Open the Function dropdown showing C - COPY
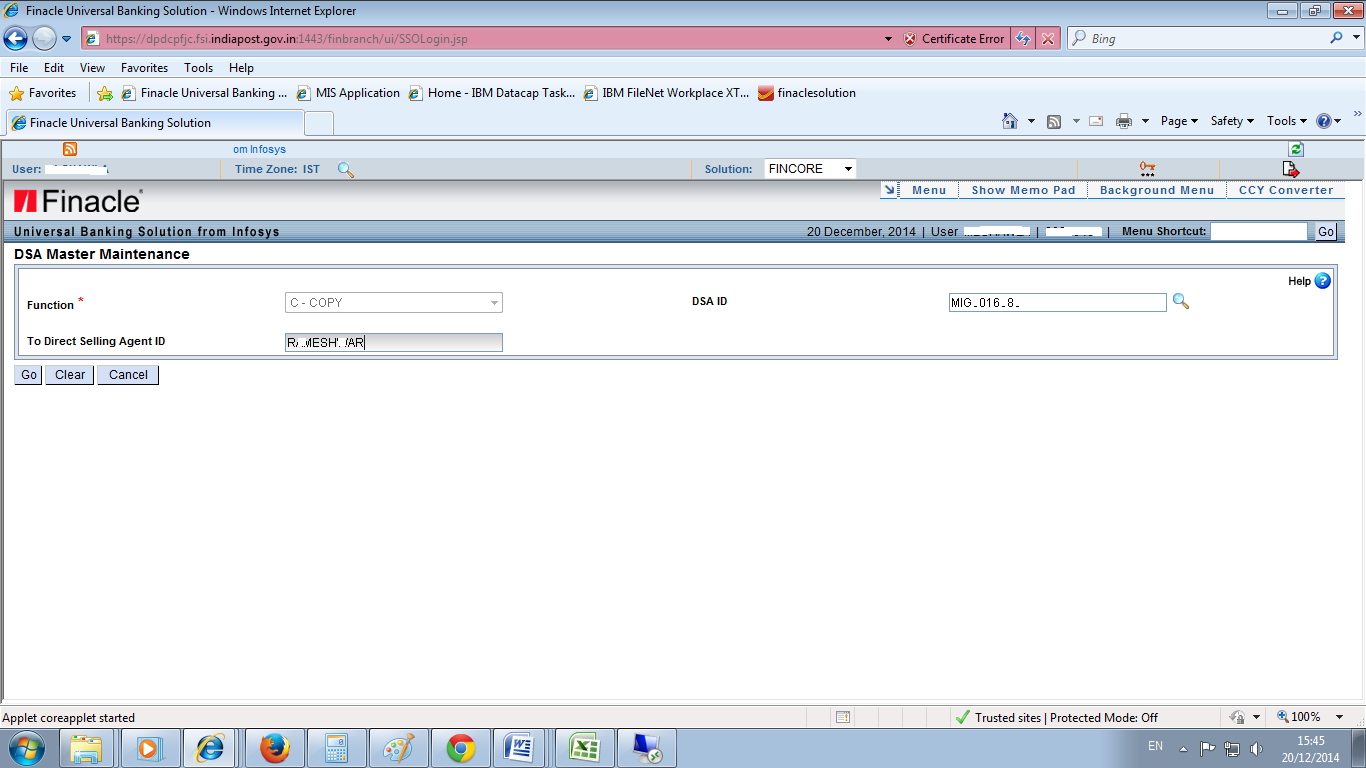The width and height of the screenshot is (1366, 768). pos(394,302)
